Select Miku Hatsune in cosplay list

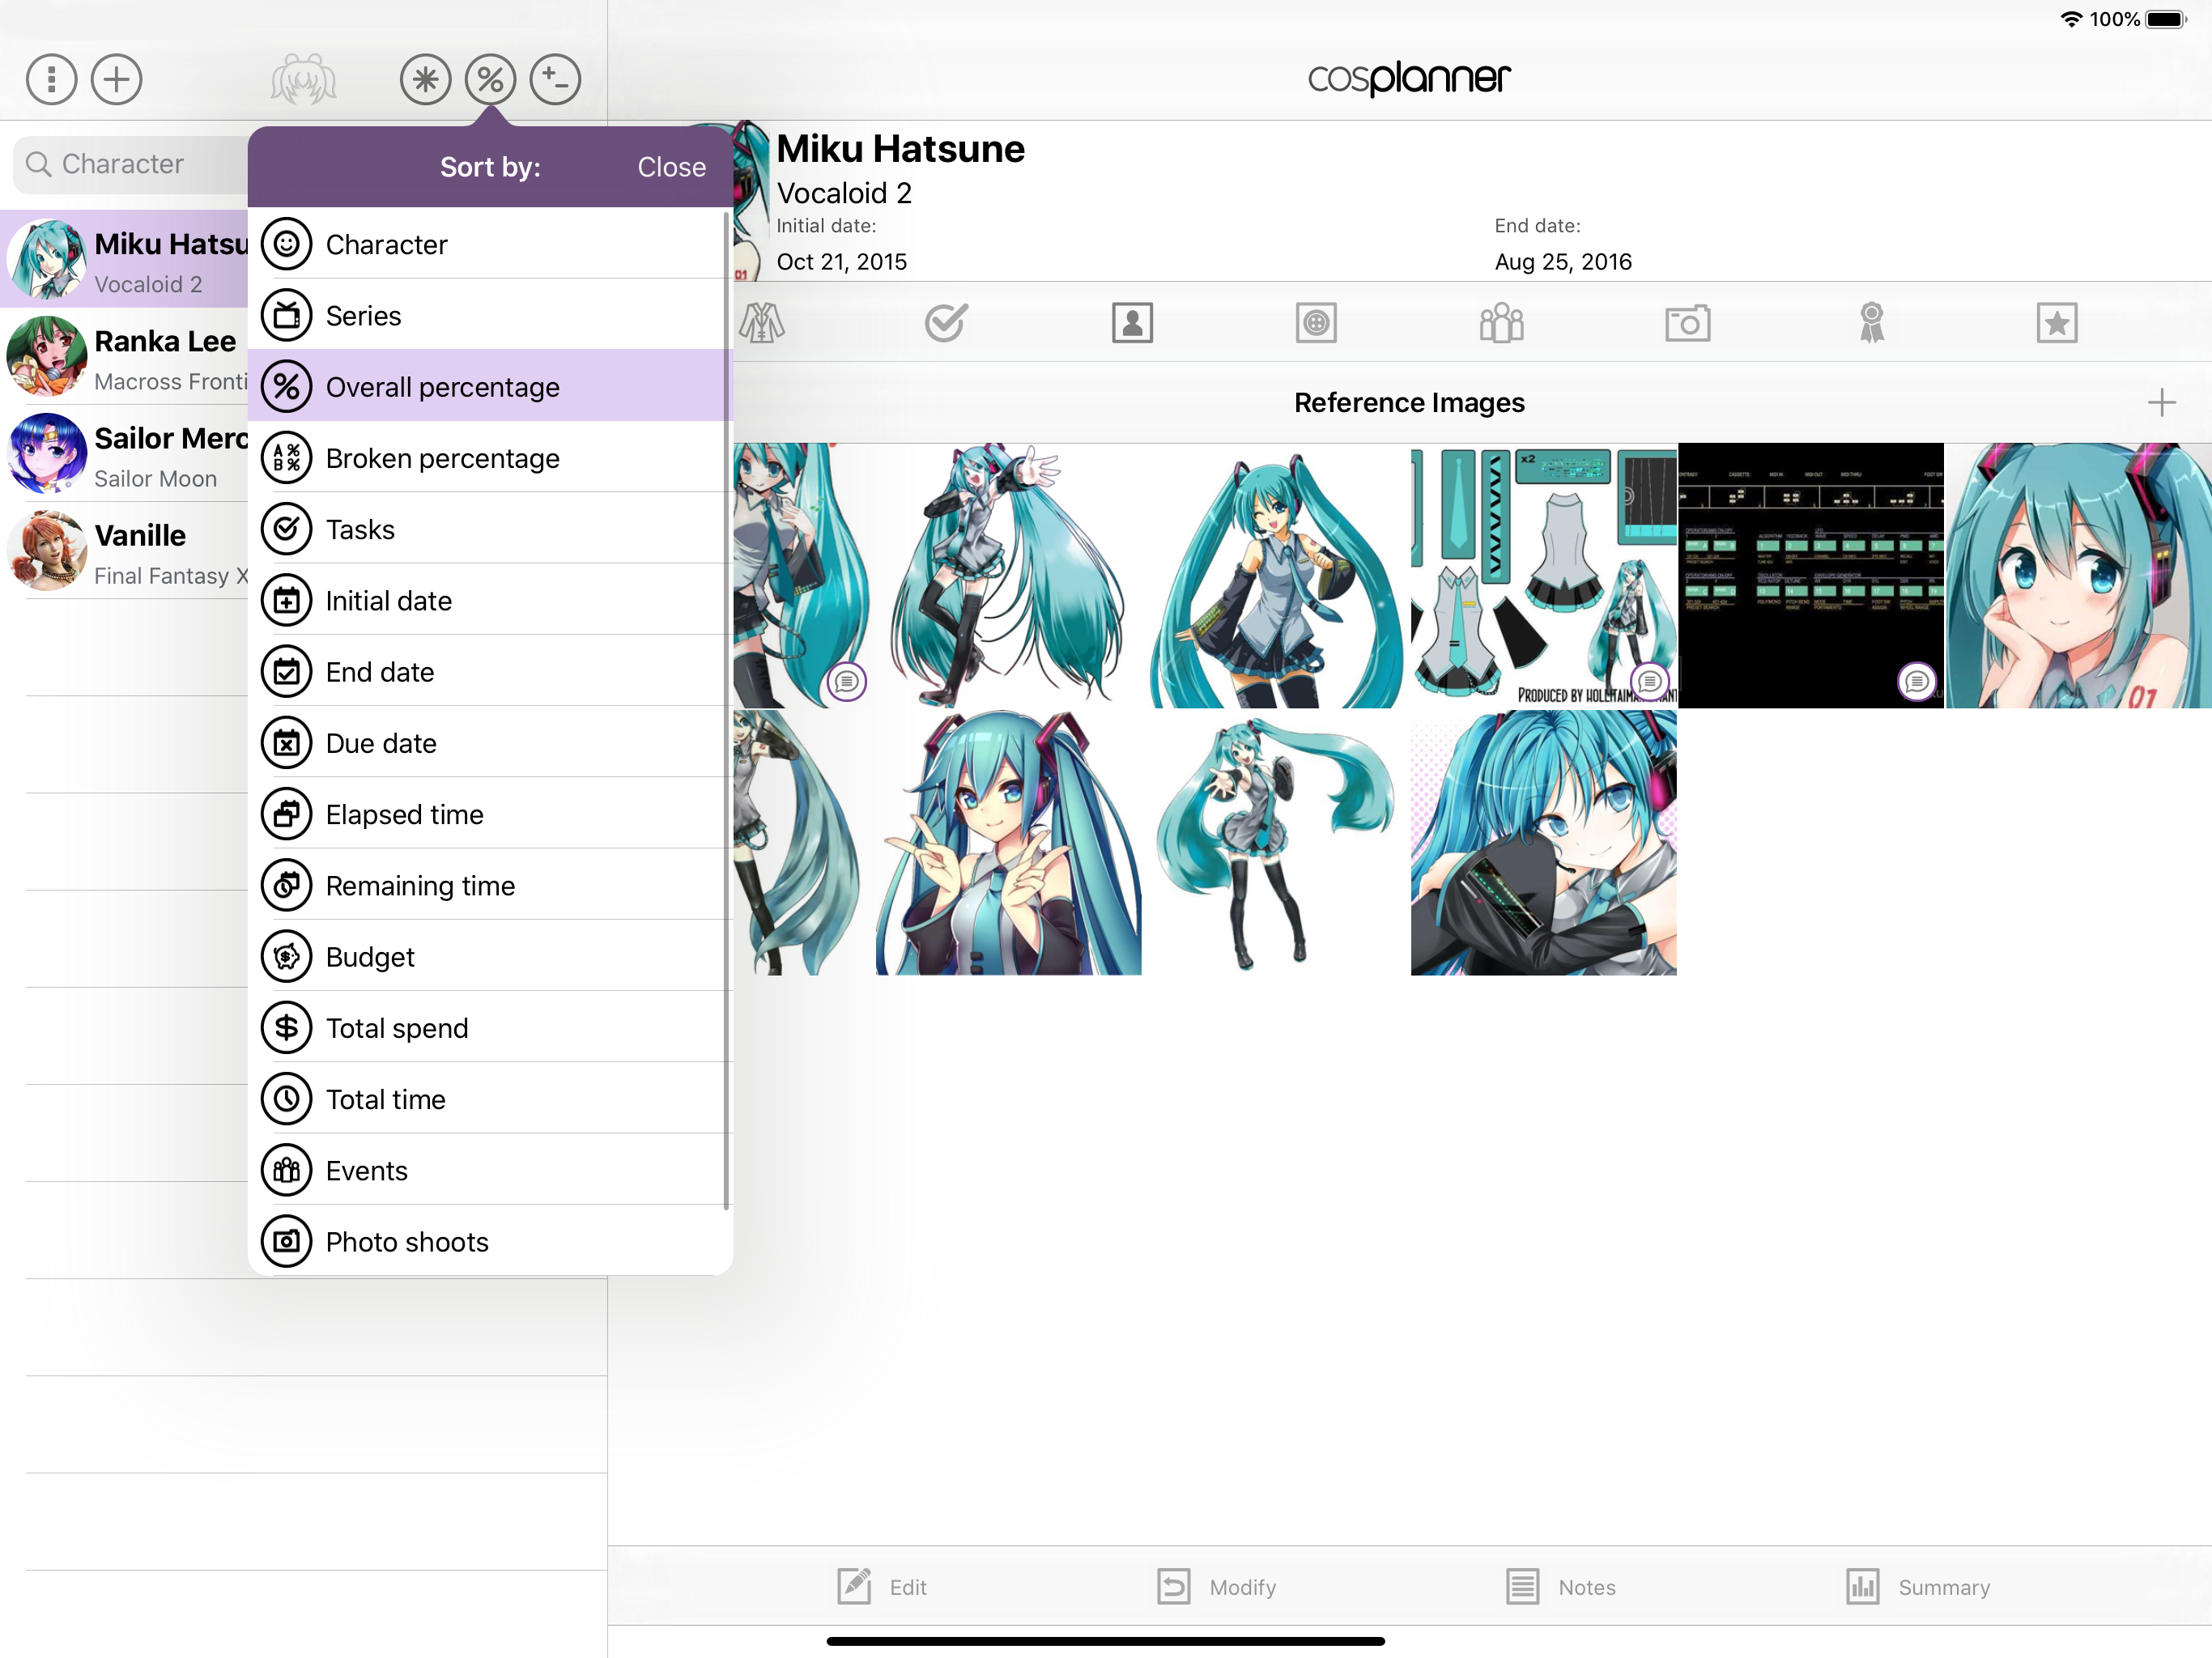(x=124, y=259)
